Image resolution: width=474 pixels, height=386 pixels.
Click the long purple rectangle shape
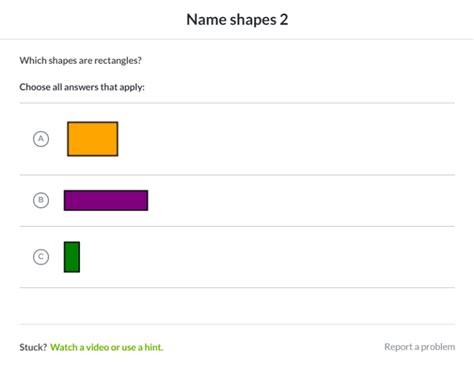pyautogui.click(x=106, y=200)
